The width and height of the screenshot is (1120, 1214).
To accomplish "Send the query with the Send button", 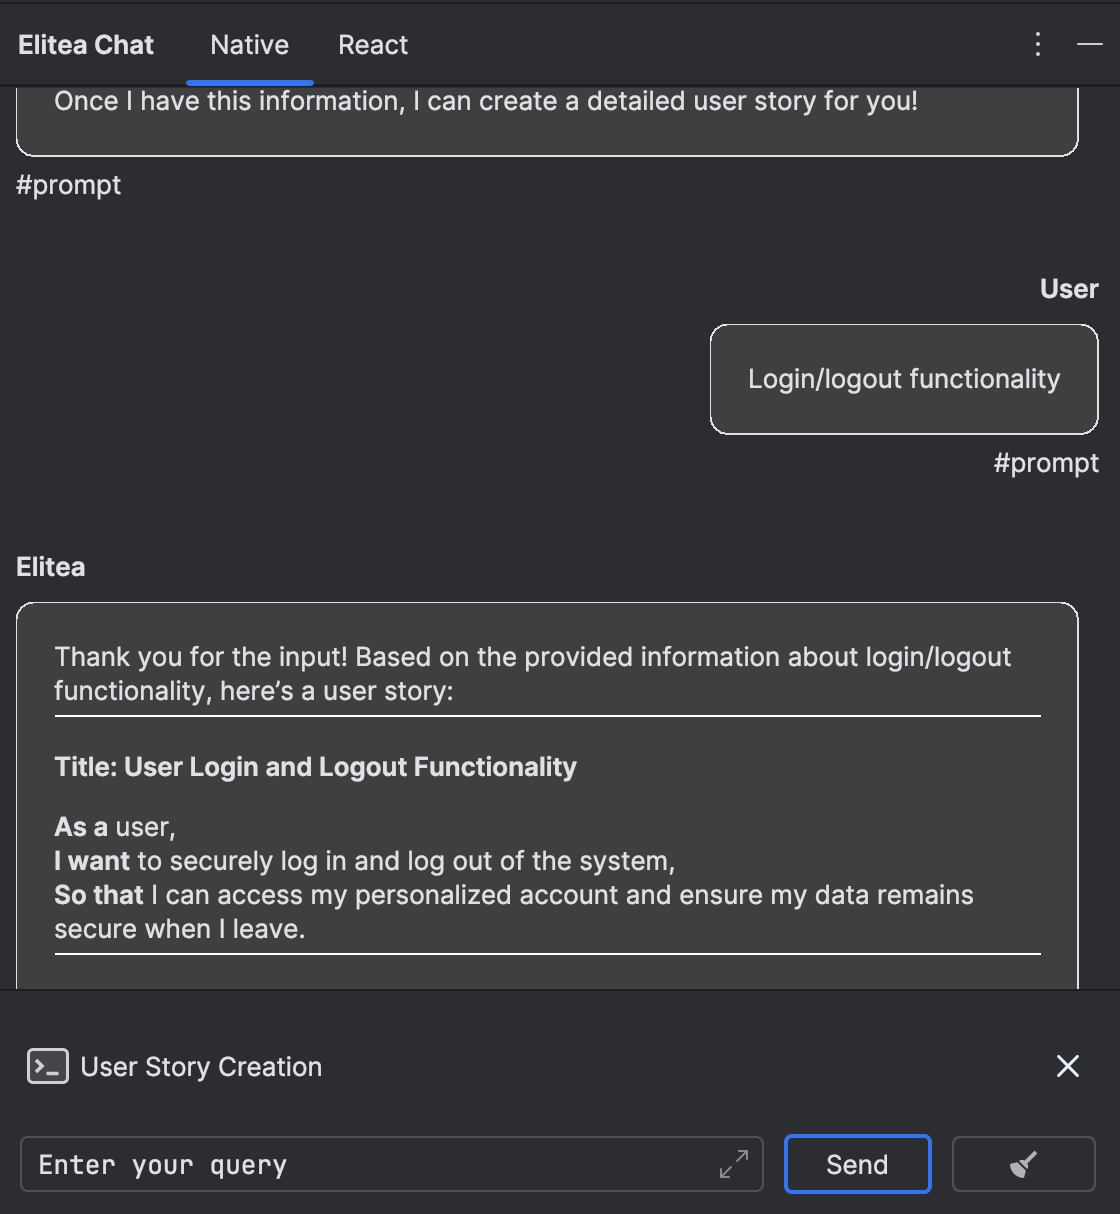I will [857, 1164].
